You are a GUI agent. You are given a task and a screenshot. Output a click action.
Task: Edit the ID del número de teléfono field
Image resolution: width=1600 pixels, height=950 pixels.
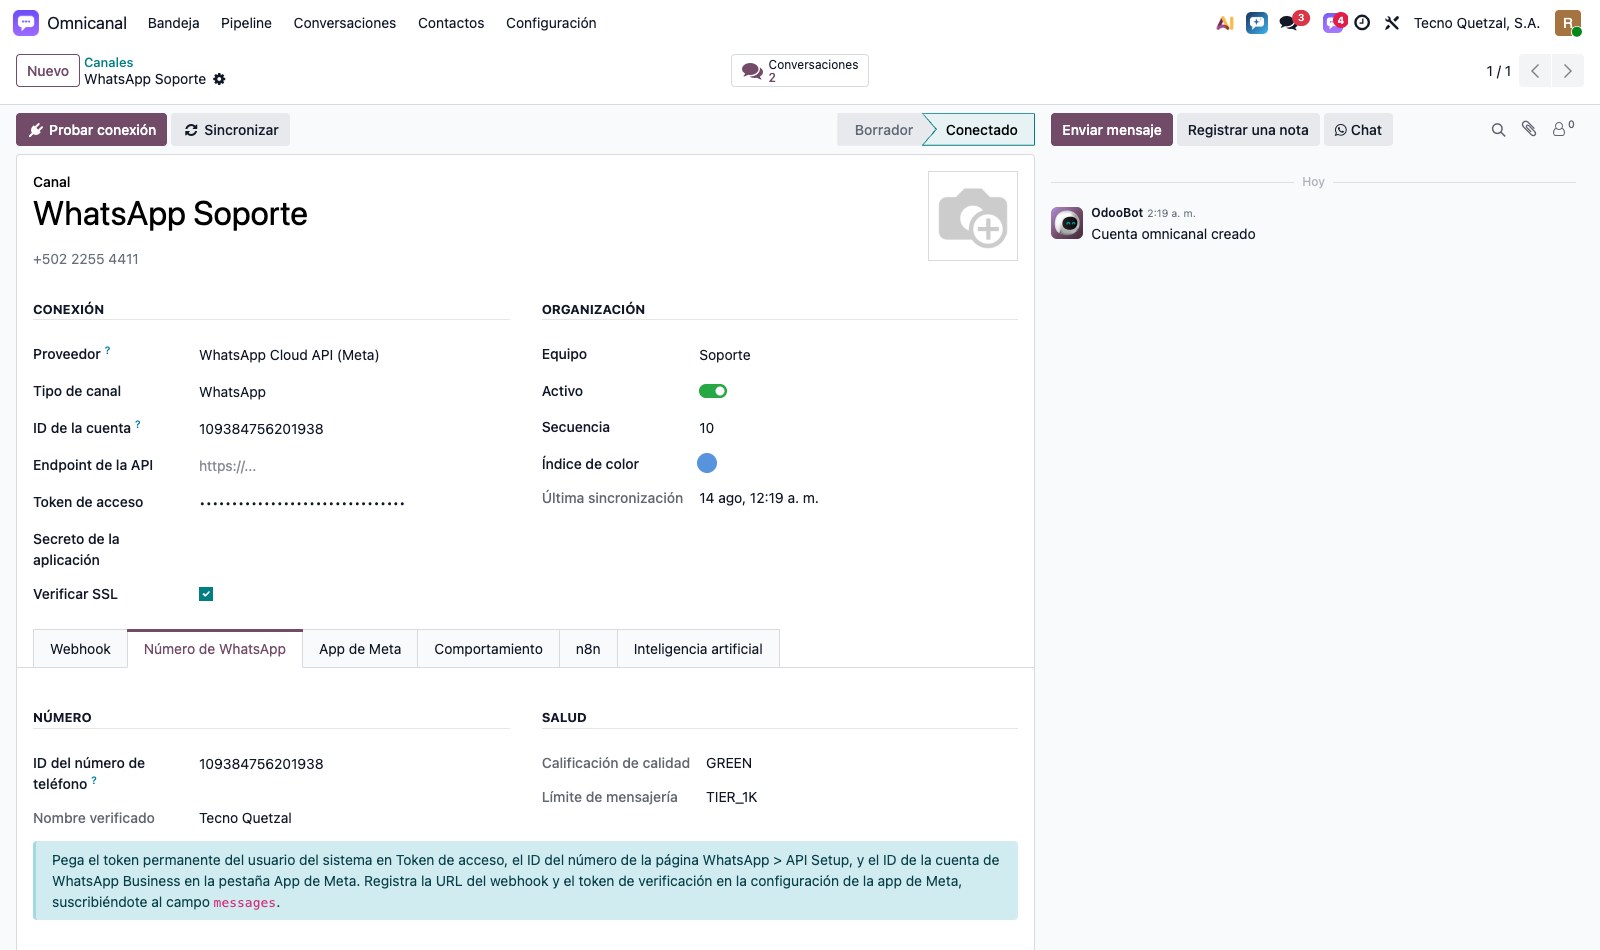(354, 764)
